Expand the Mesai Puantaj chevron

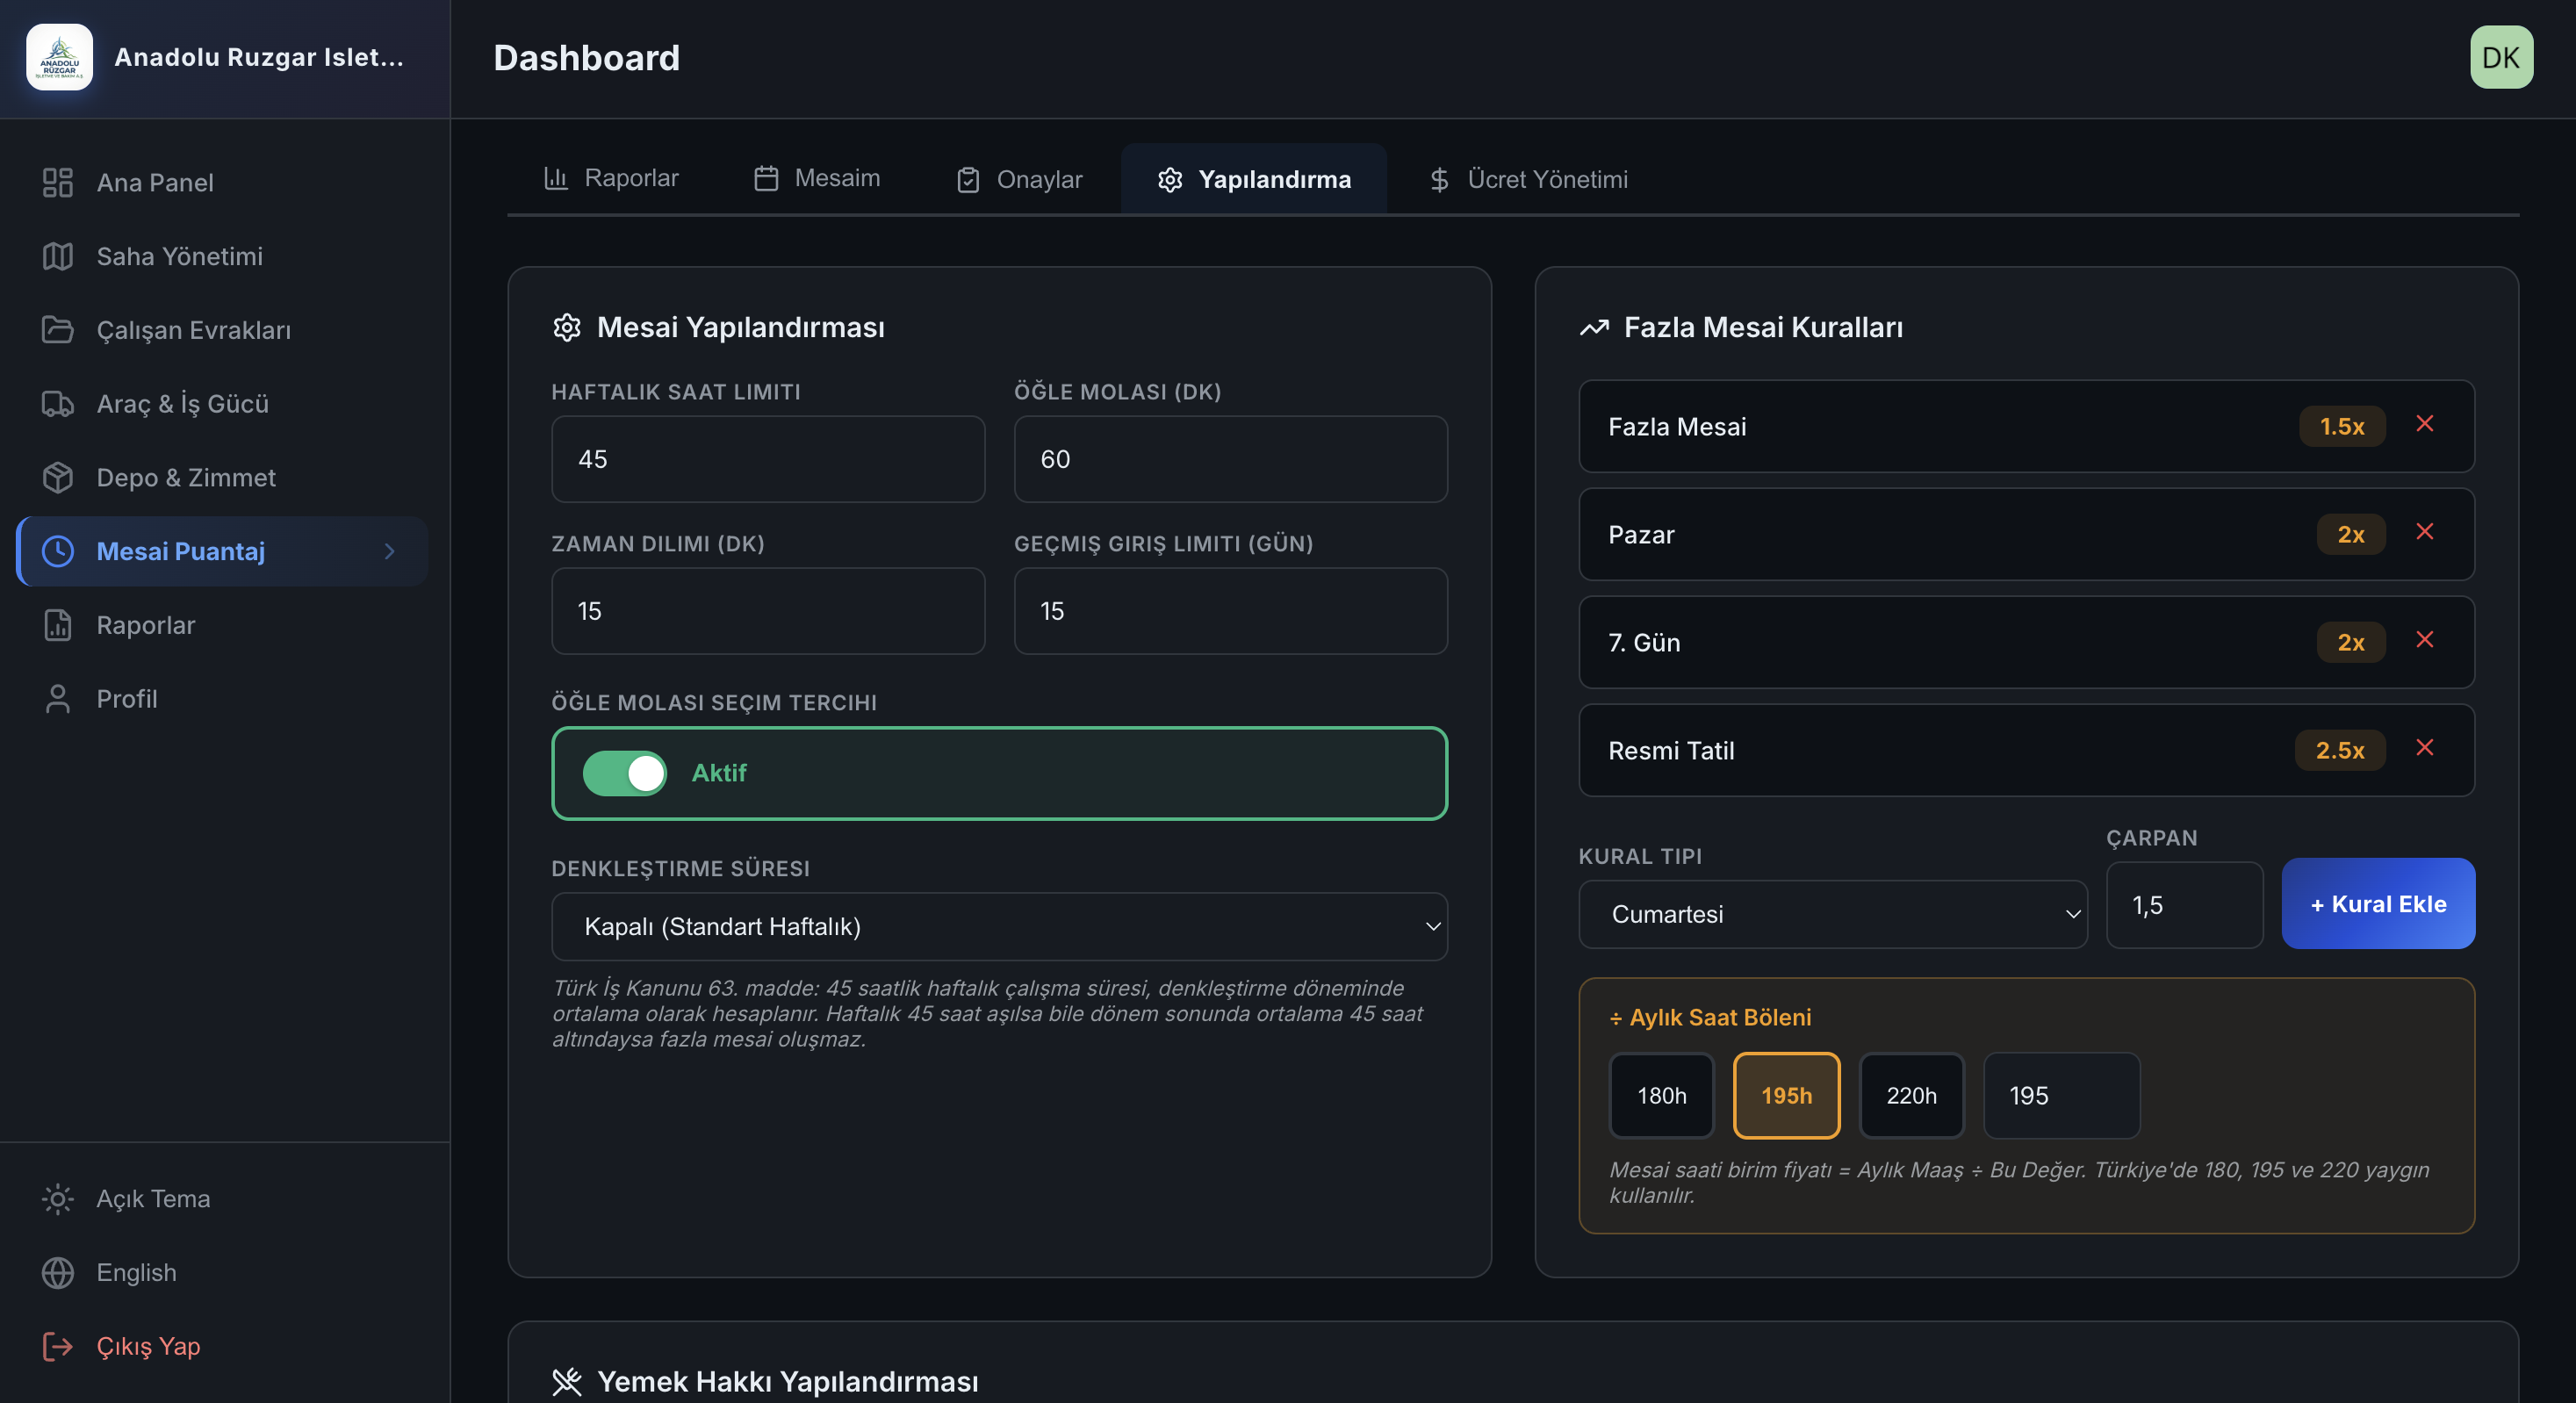pyautogui.click(x=390, y=551)
